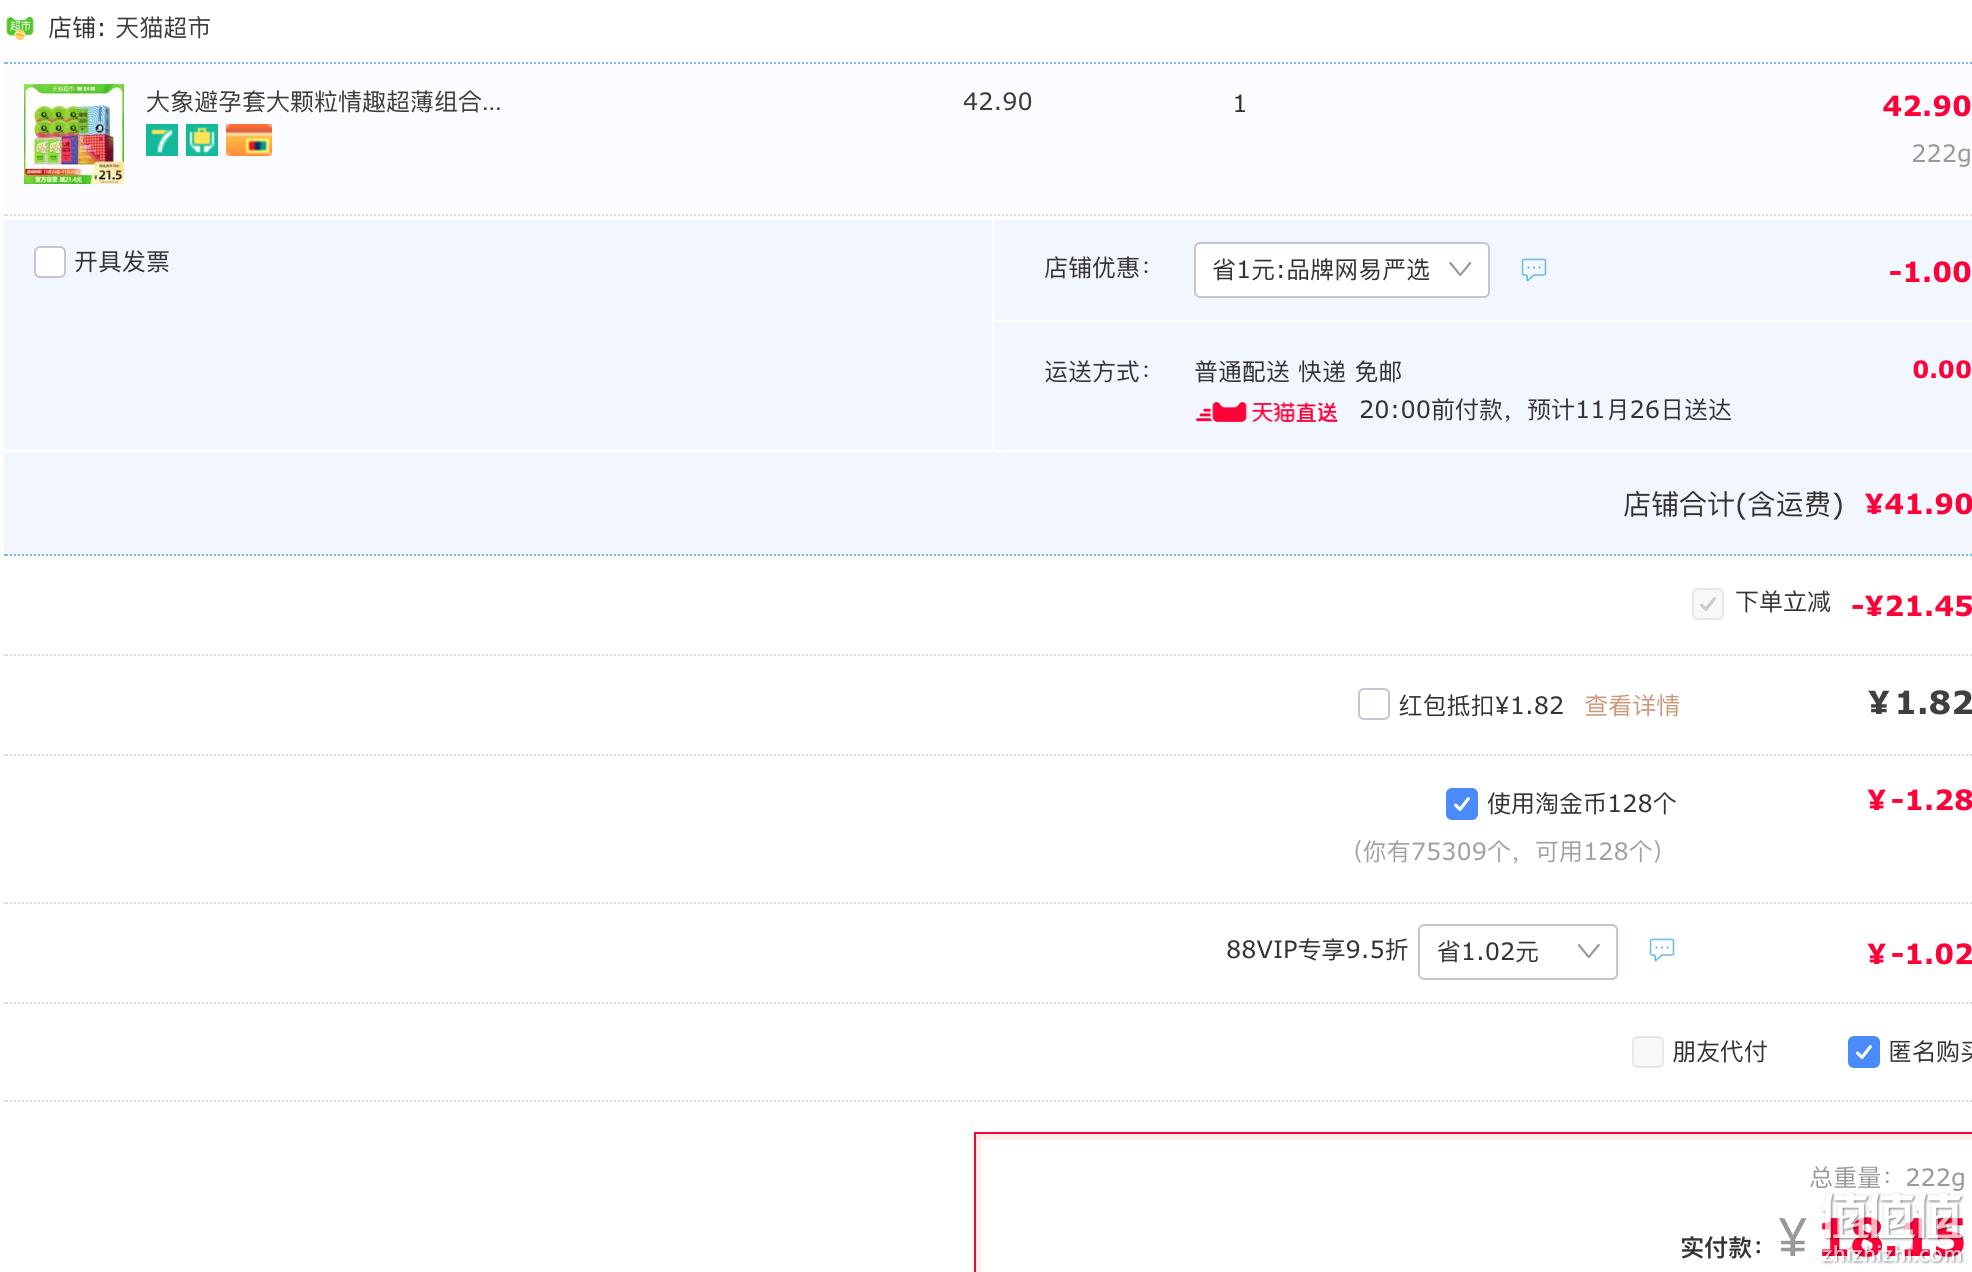1972x1272 pixels.
Task: Tick the 红包抵扣¥1.82 checkbox
Action: coord(1373,704)
